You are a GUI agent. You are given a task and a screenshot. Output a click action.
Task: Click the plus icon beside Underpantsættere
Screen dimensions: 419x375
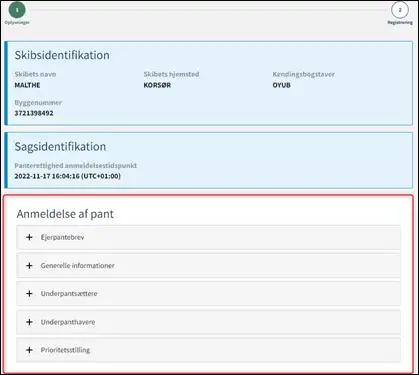coord(29,294)
